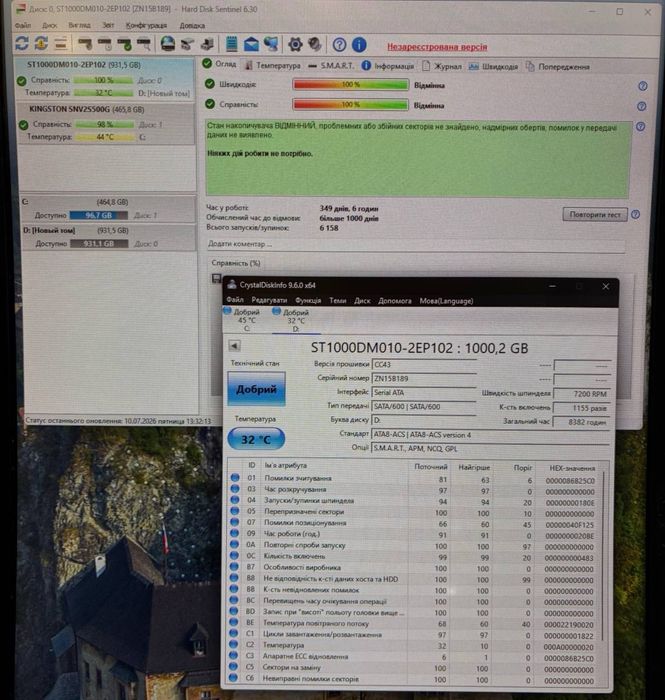The width and height of the screenshot is (665, 700).
Task: Click the refresh-with-warning icon in the toolbar
Action: [x=42, y=43]
